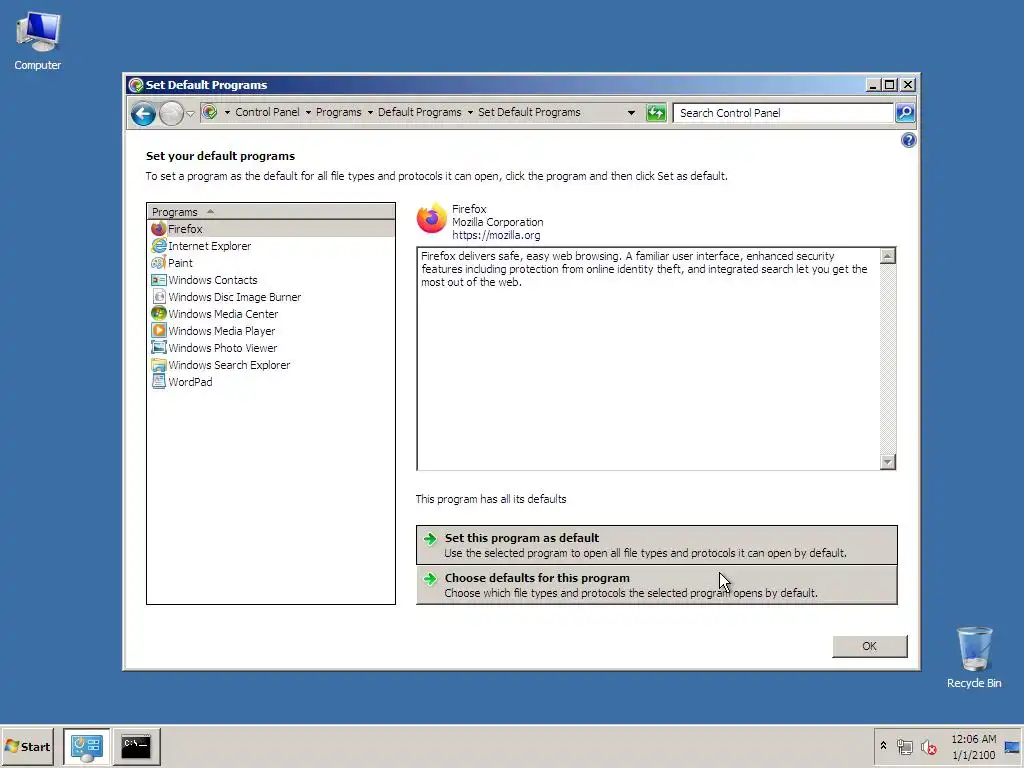This screenshot has height=768, width=1024.
Task: Select the Recycle Bin desktop icon
Action: click(x=974, y=658)
